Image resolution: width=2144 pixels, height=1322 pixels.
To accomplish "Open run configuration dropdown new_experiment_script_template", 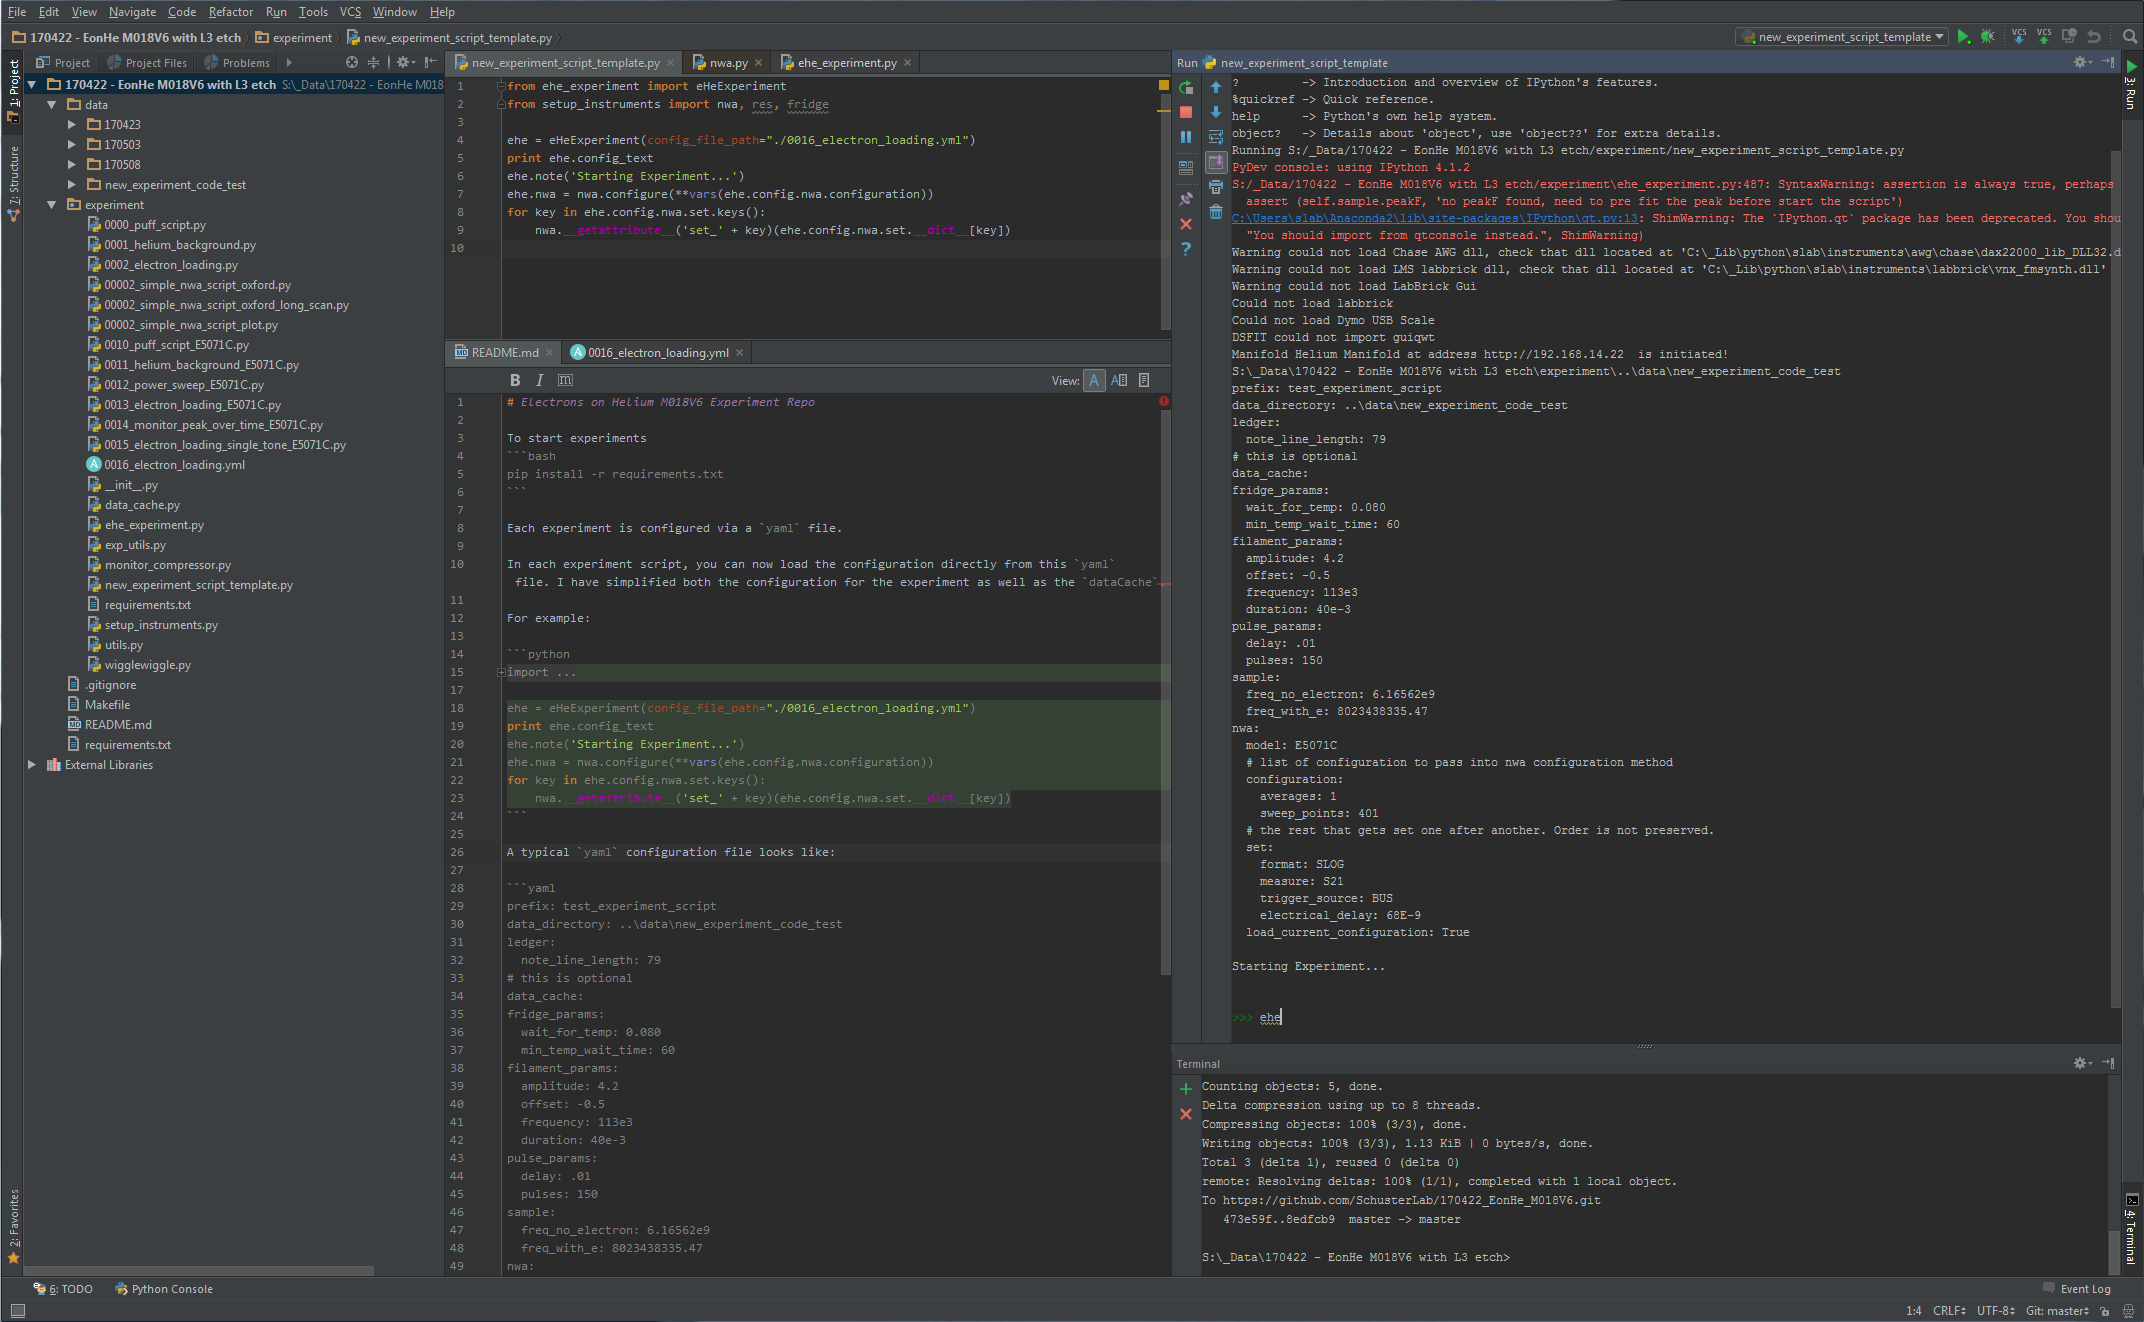I will pyautogui.click(x=1843, y=37).
